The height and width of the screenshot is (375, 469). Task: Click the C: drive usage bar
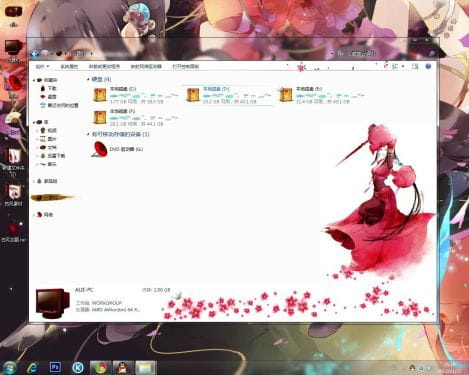coord(144,96)
